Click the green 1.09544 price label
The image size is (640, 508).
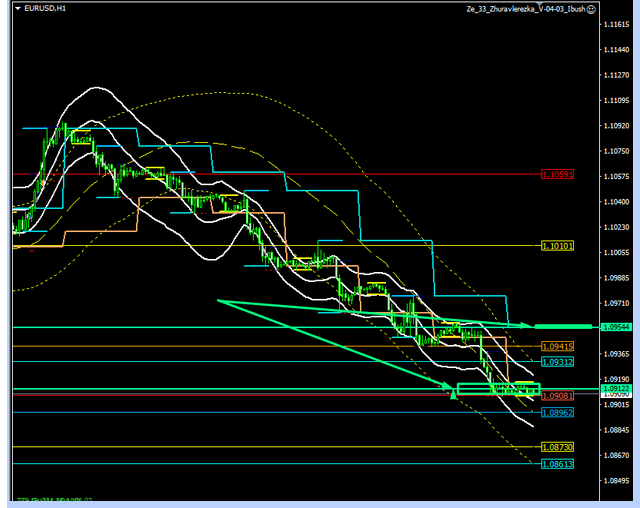(615, 326)
